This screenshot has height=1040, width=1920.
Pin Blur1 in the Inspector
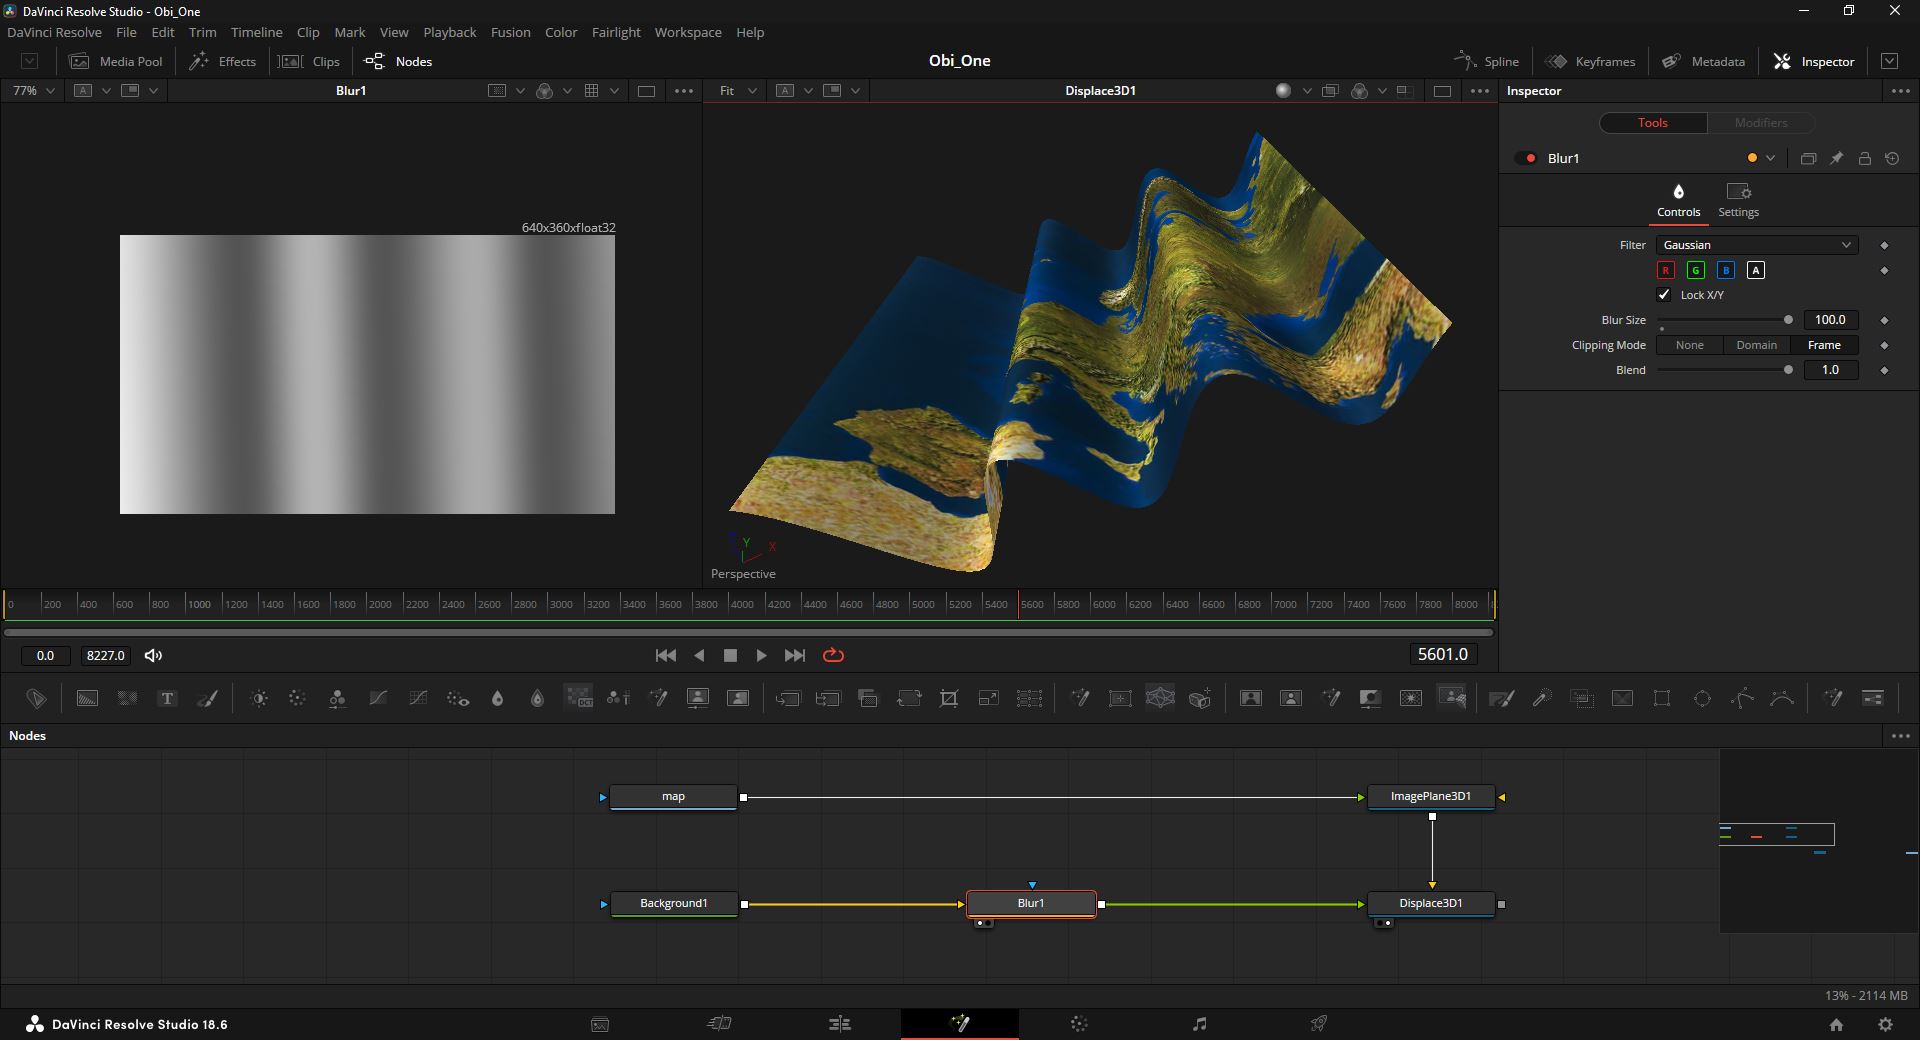click(x=1836, y=158)
